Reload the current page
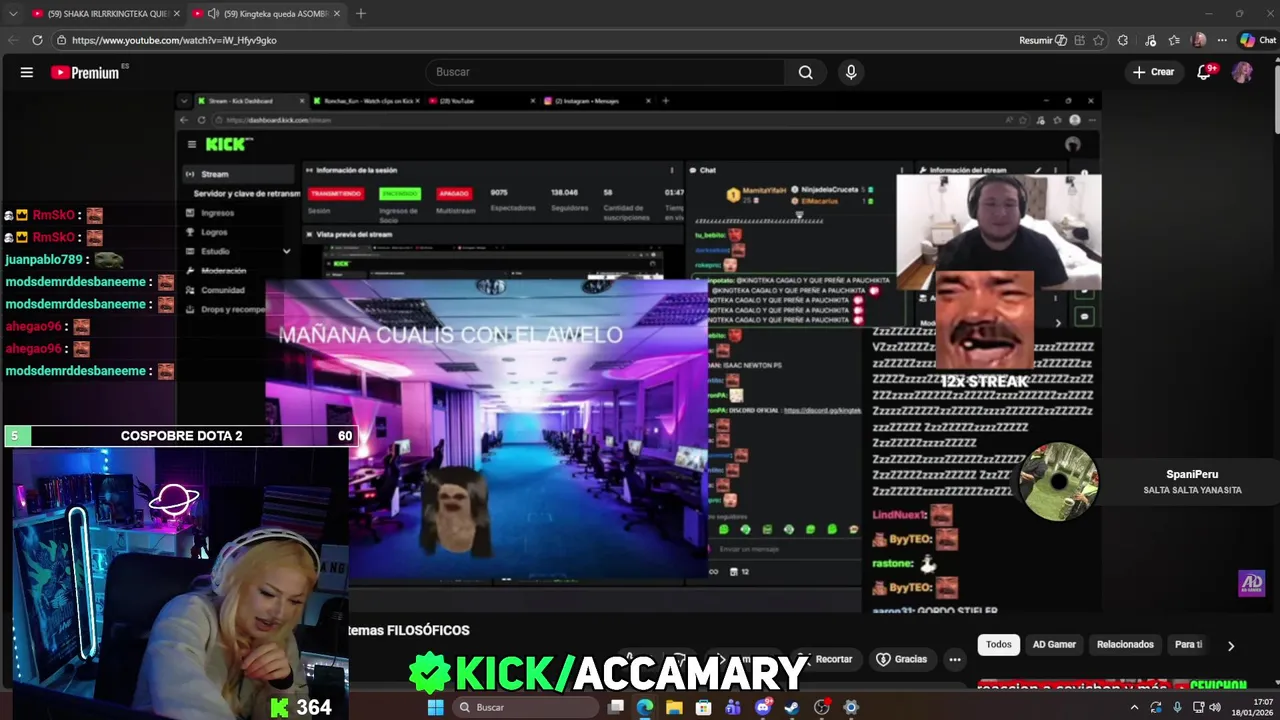 tap(37, 40)
